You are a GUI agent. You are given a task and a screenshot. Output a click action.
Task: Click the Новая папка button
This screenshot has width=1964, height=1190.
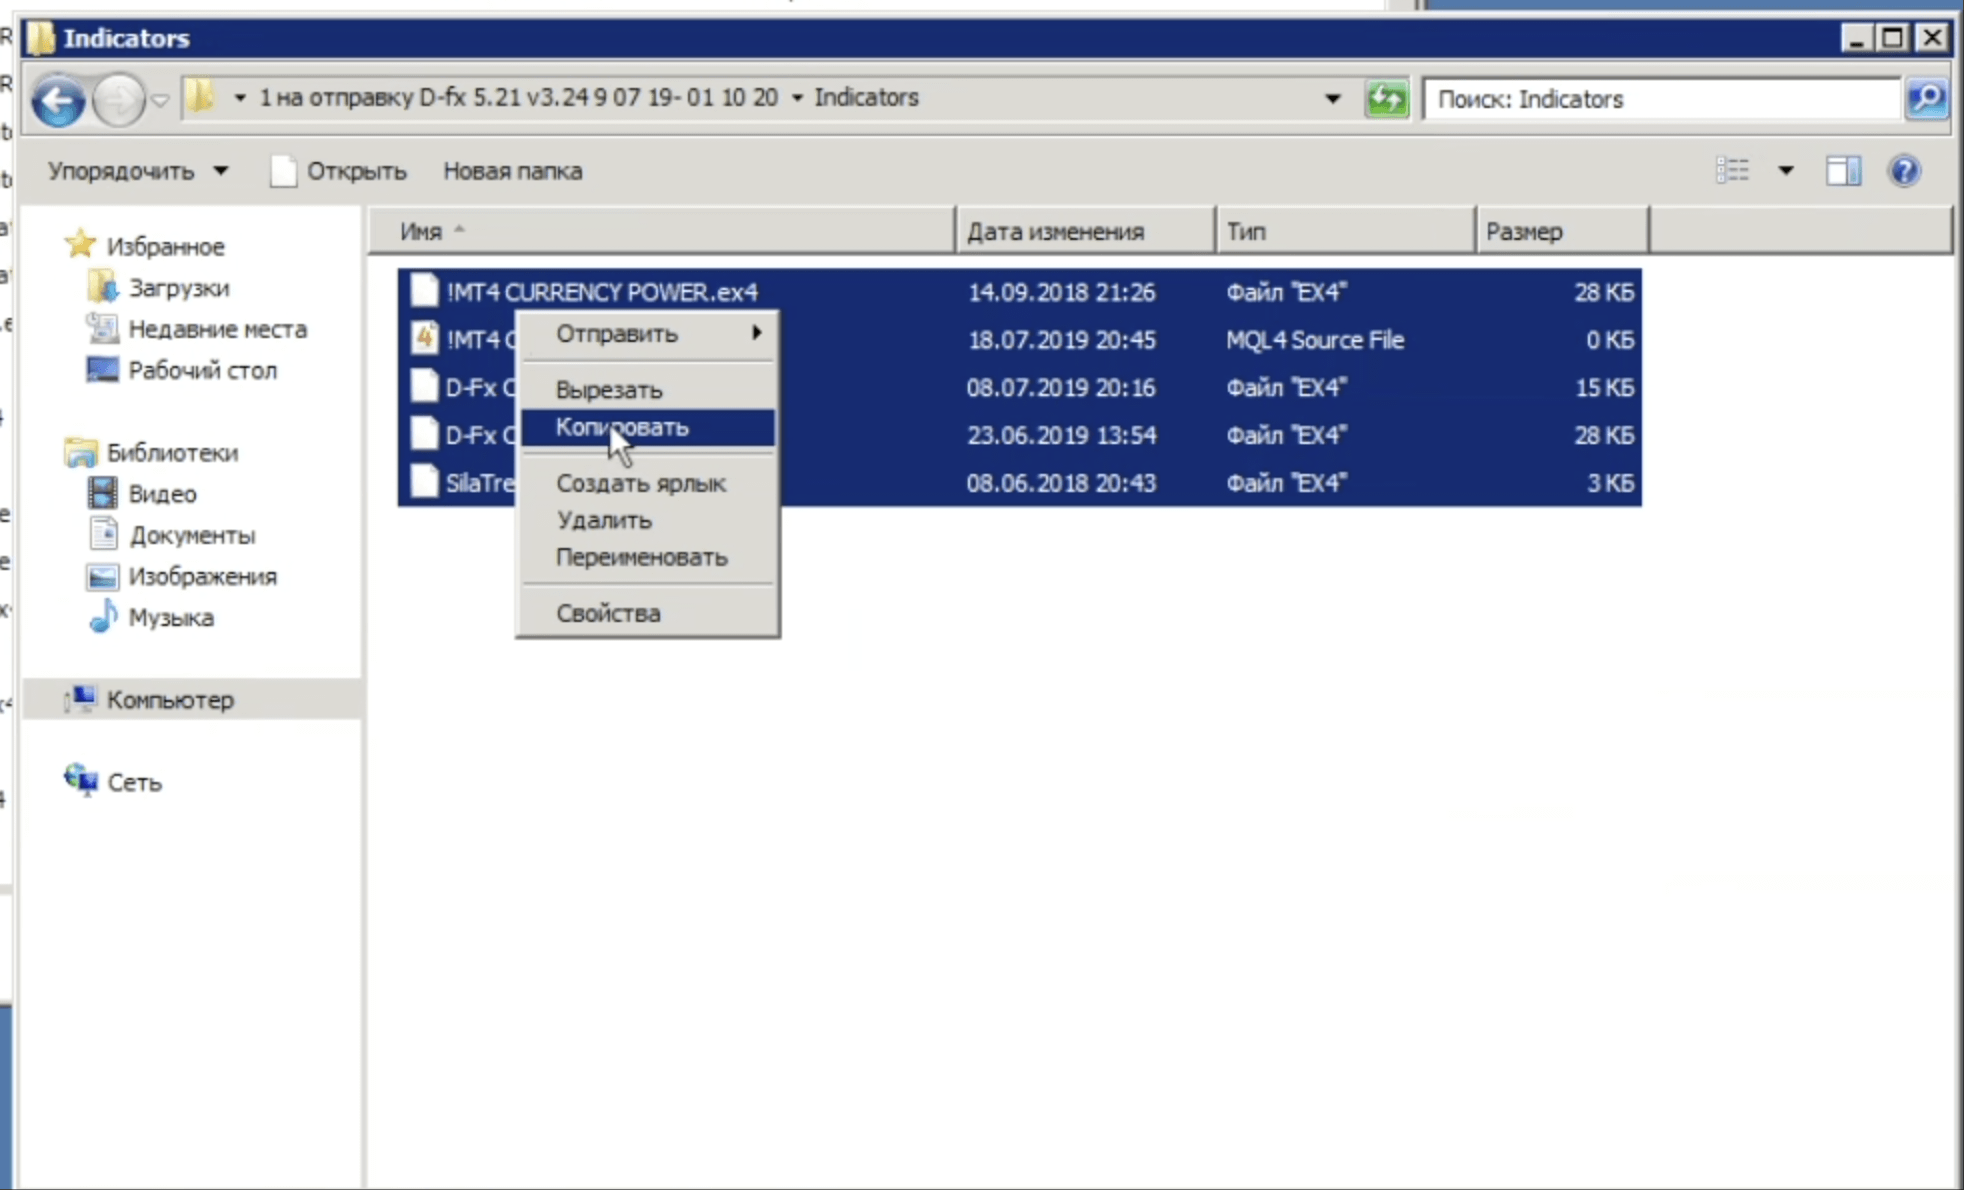click(512, 171)
